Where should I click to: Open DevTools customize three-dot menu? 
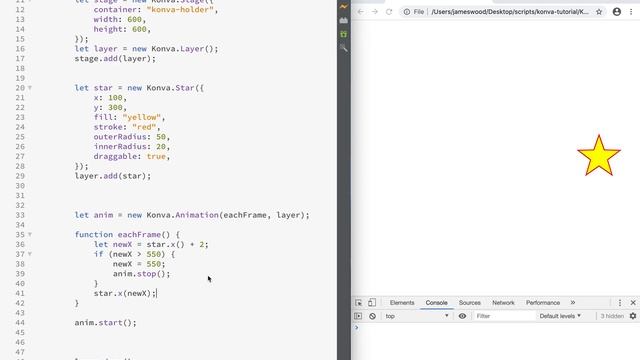point(620,303)
